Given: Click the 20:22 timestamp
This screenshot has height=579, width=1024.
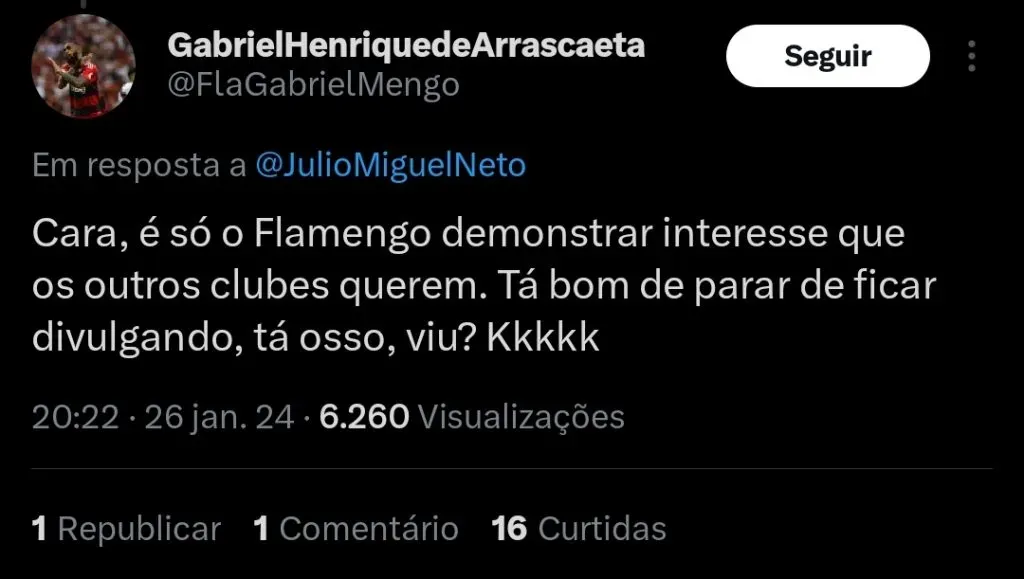Looking at the screenshot, I should click(x=75, y=417).
